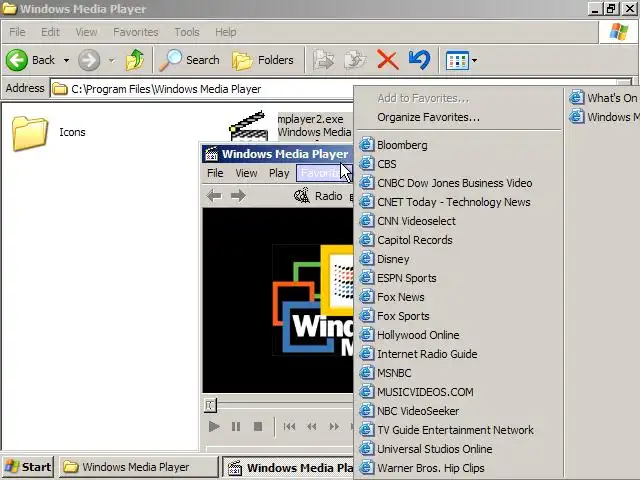640x480 pixels.
Task: Click the Skip Back button in Media Player
Action: pyautogui.click(x=289, y=427)
